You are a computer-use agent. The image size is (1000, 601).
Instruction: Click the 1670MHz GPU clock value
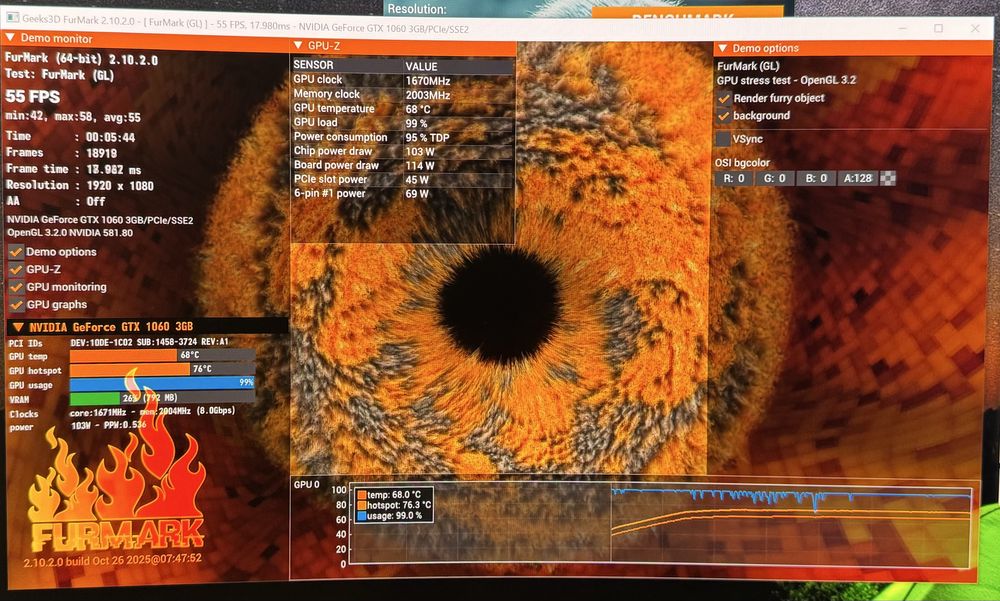(428, 81)
